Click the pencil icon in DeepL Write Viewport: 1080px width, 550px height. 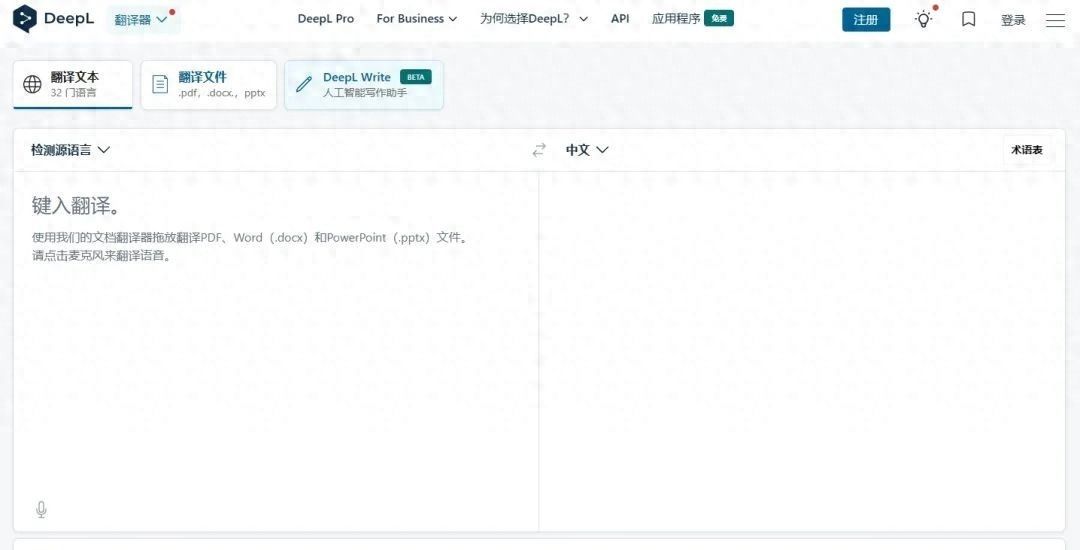(304, 84)
